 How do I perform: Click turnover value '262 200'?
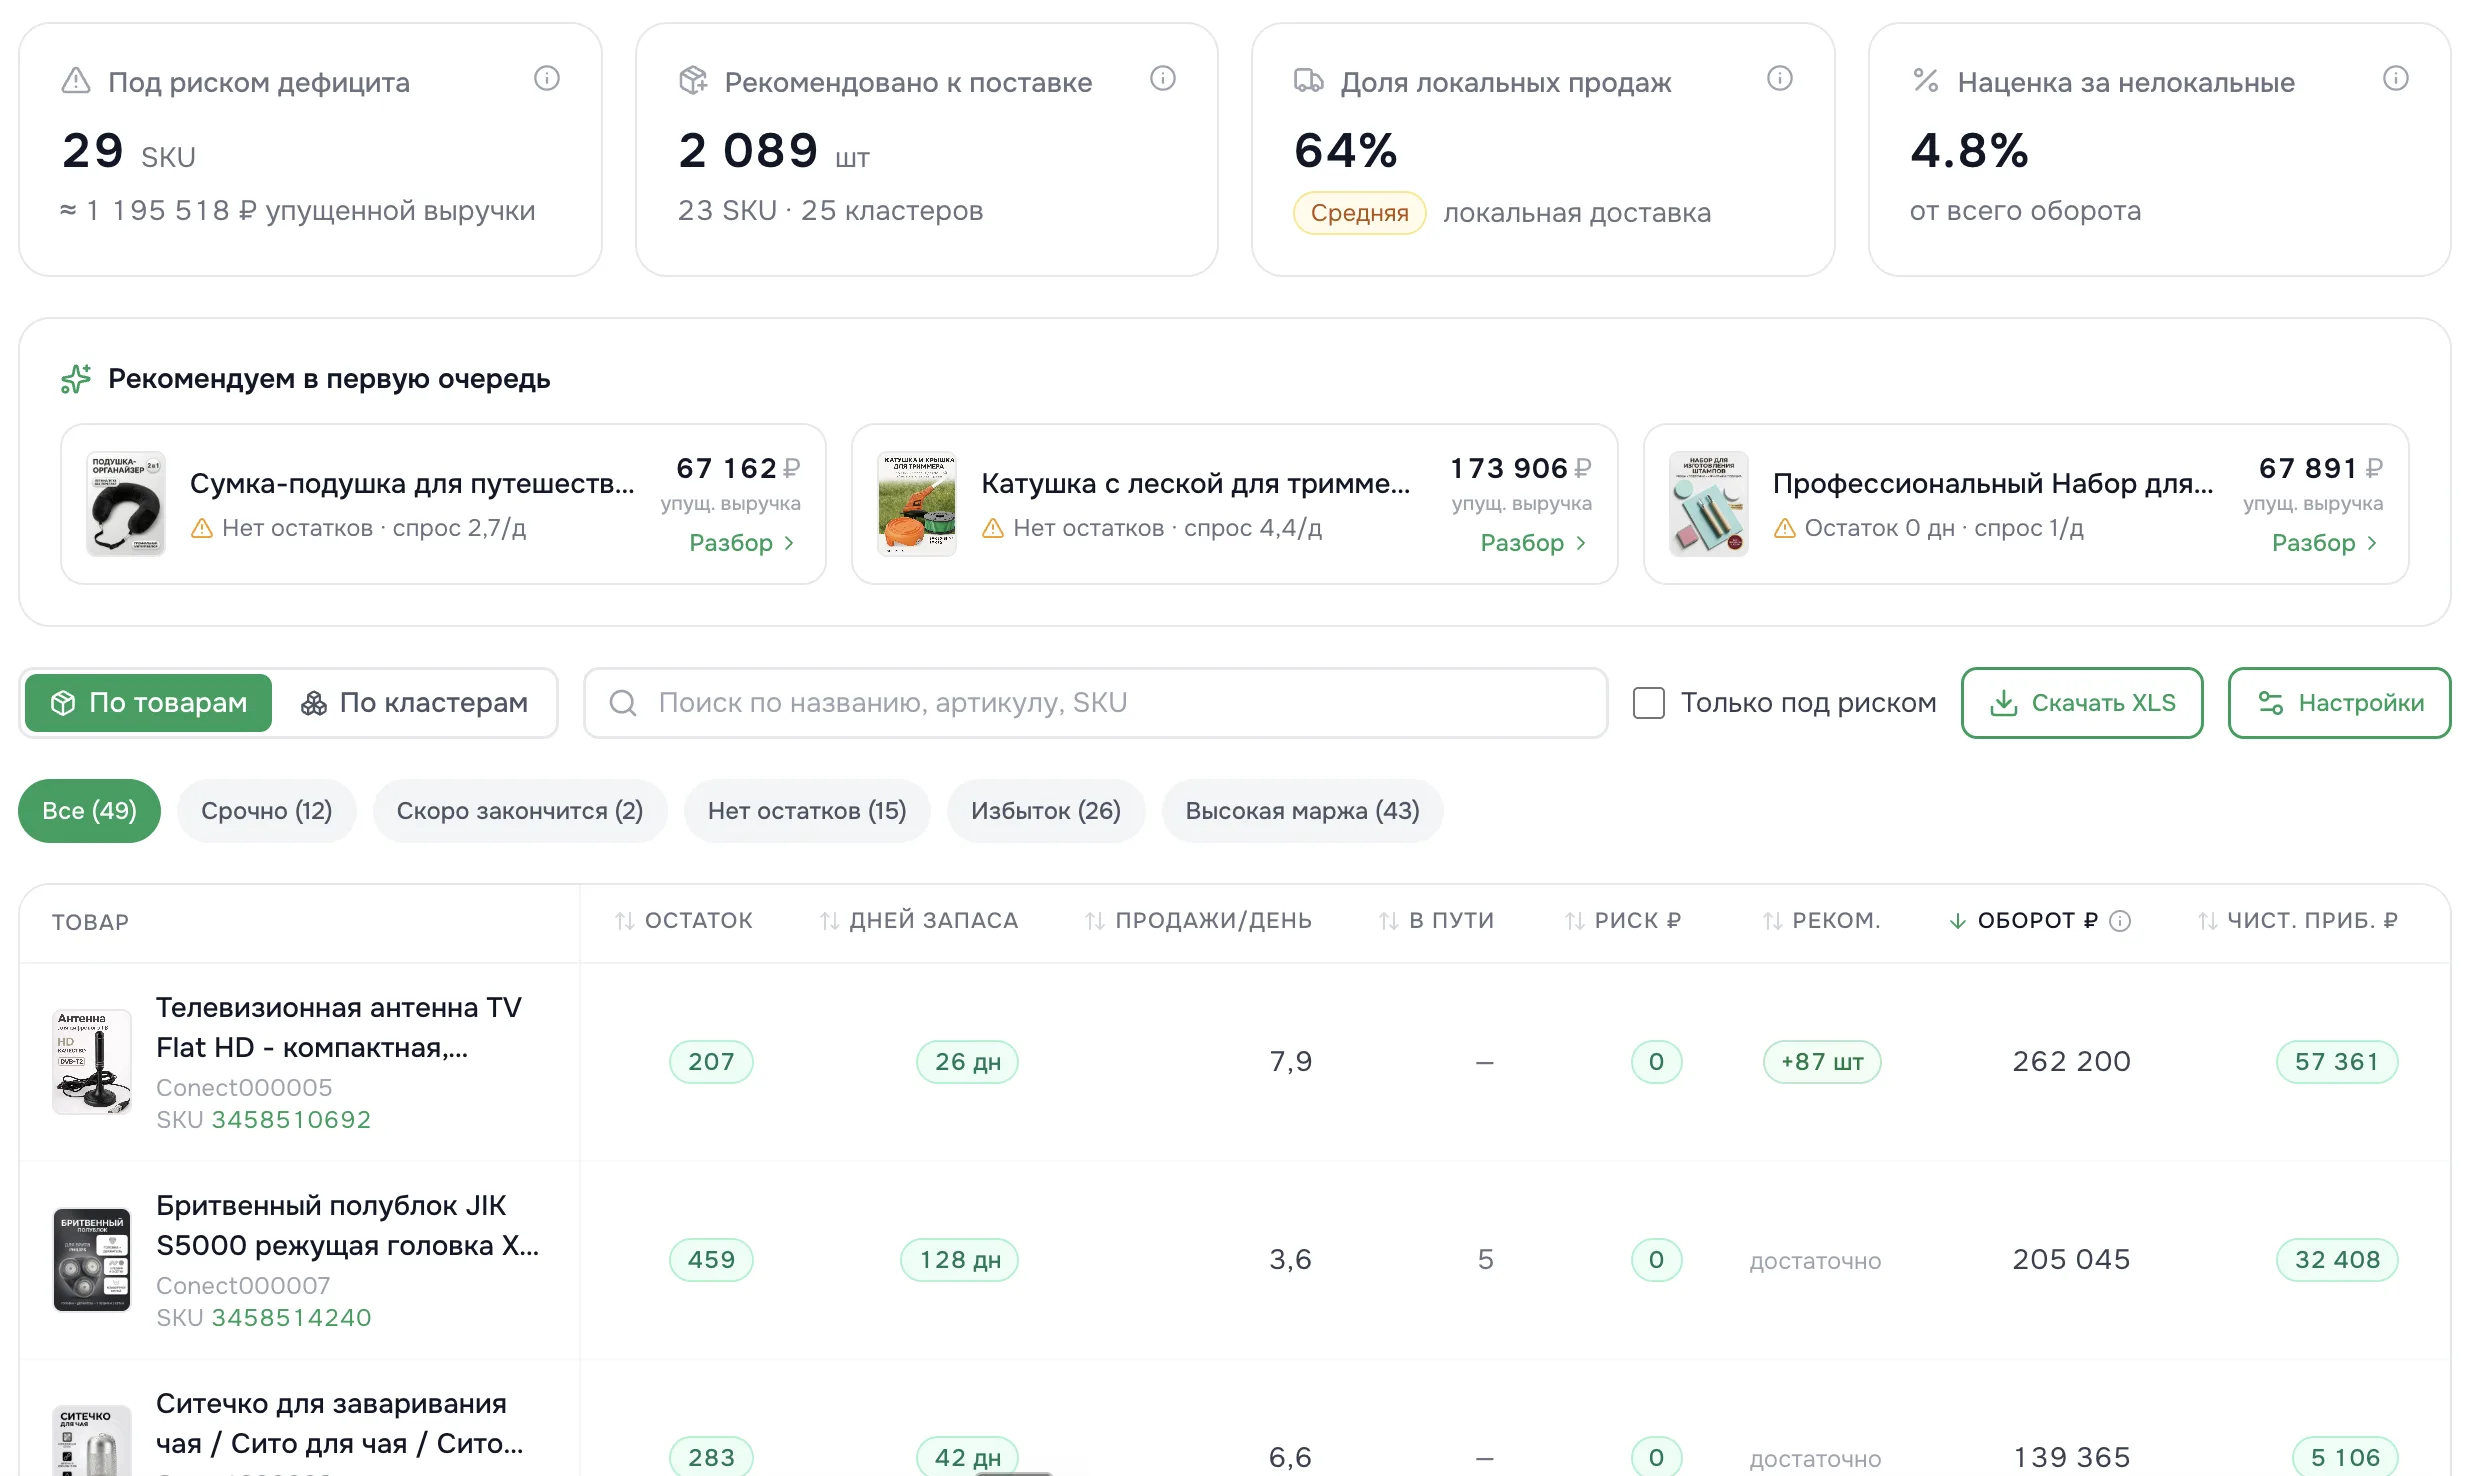coord(2071,1062)
